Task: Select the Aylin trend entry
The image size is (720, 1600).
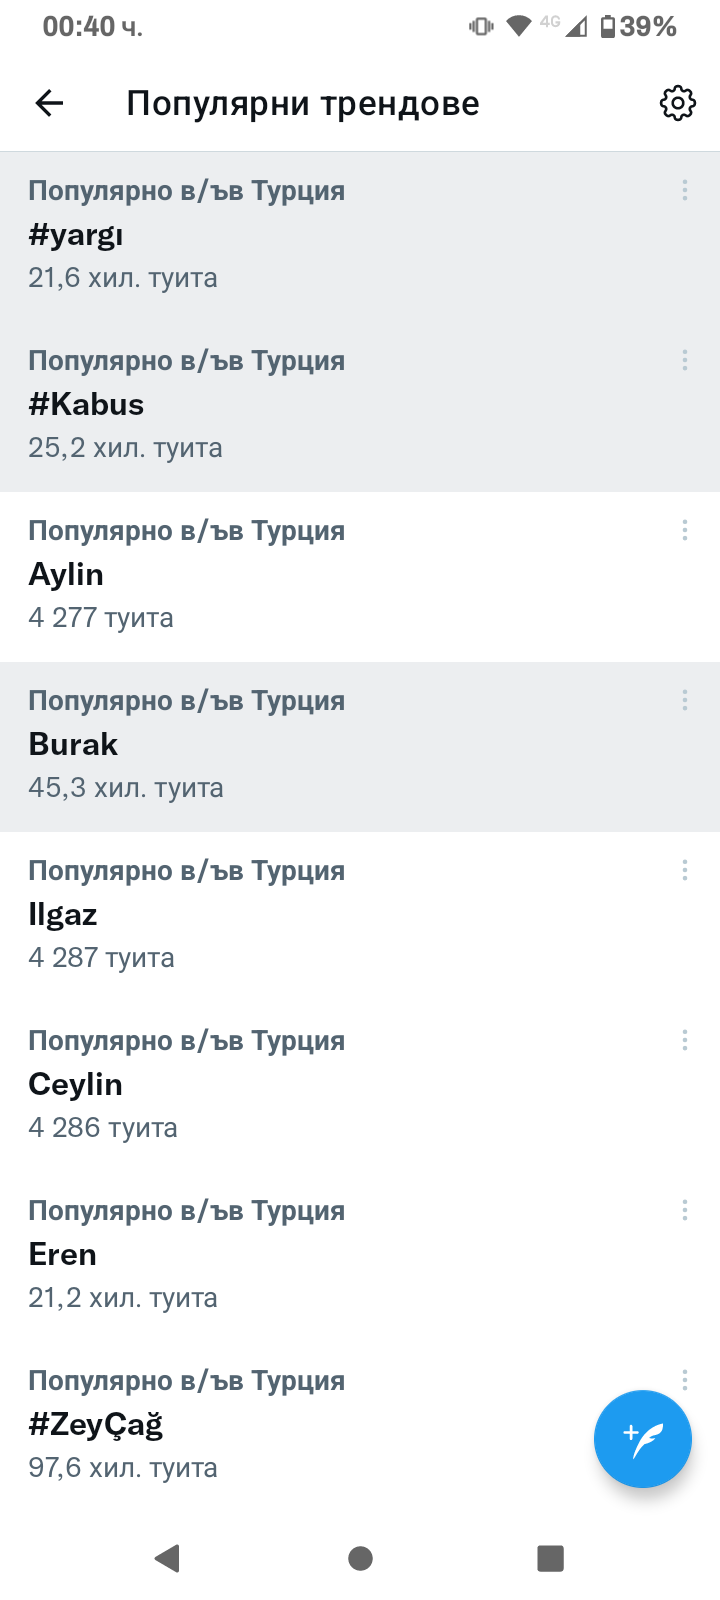Action: (x=300, y=576)
